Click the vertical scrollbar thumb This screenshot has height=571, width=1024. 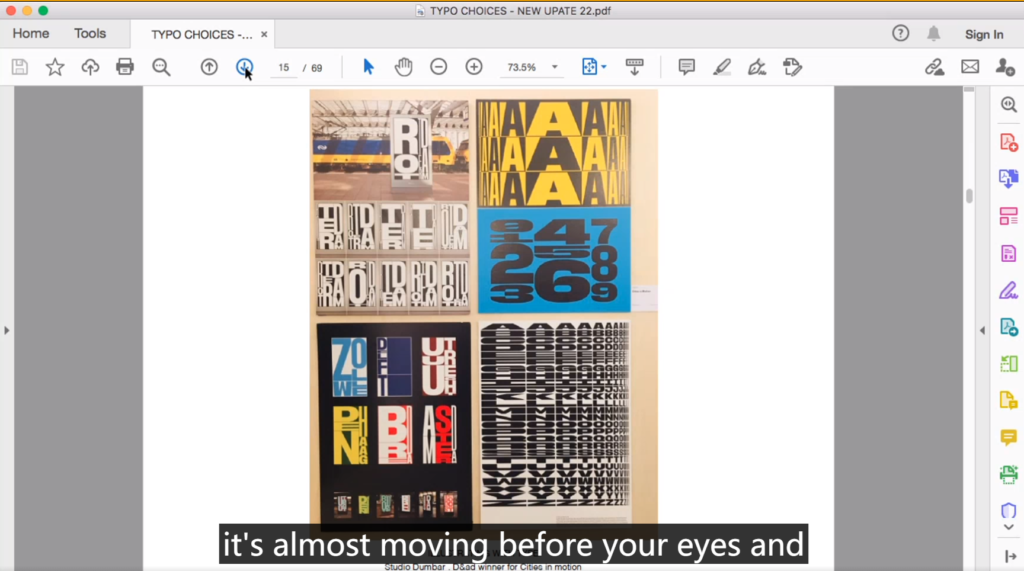pyautogui.click(x=969, y=196)
